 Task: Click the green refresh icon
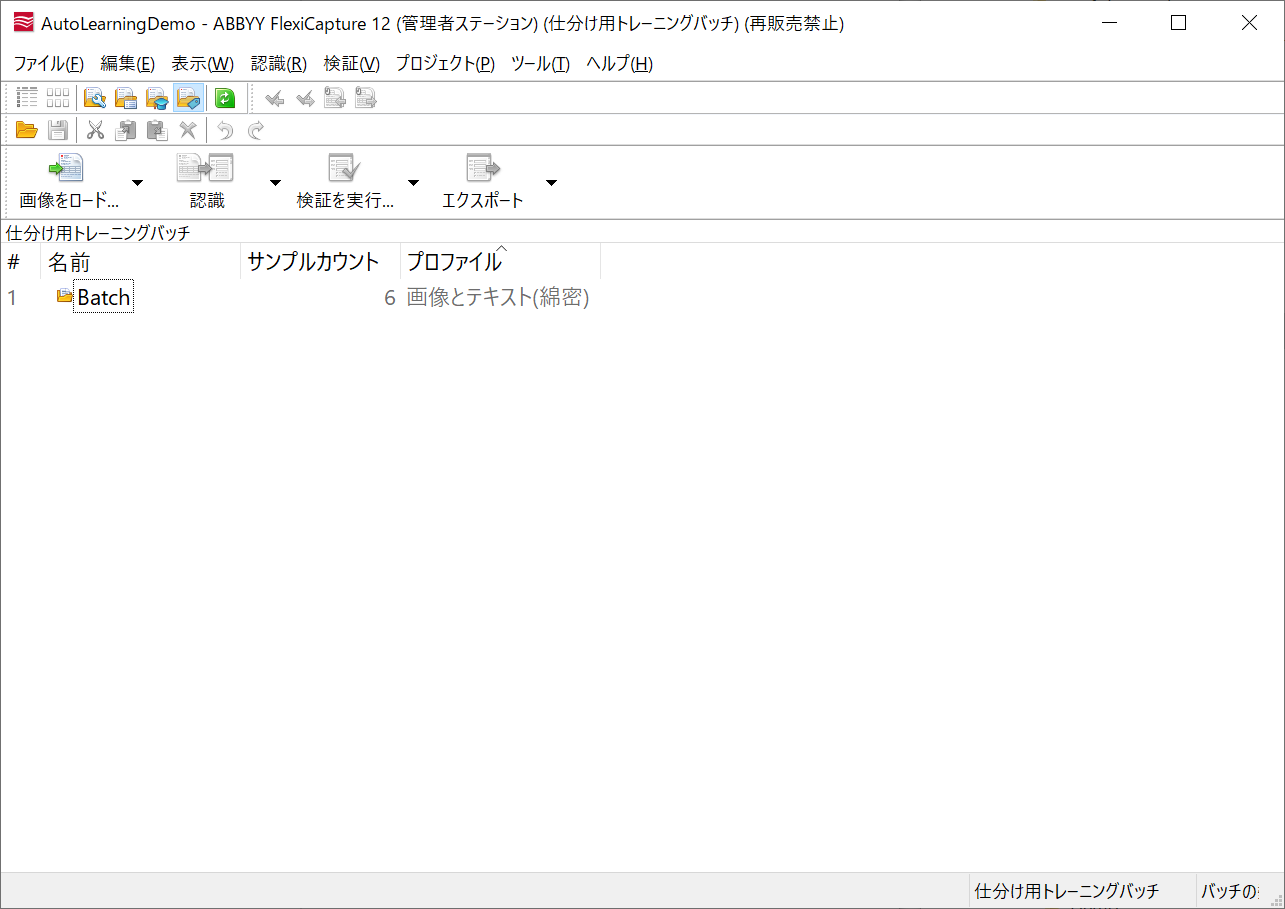tap(225, 98)
